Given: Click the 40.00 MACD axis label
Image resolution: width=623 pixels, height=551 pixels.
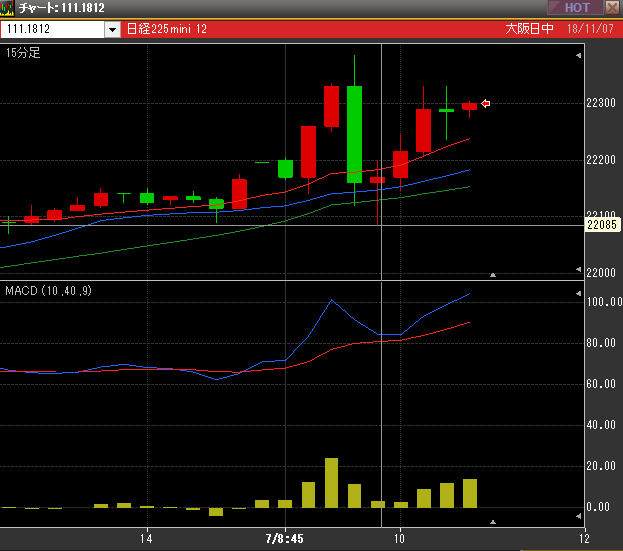Looking at the screenshot, I should coord(601,425).
